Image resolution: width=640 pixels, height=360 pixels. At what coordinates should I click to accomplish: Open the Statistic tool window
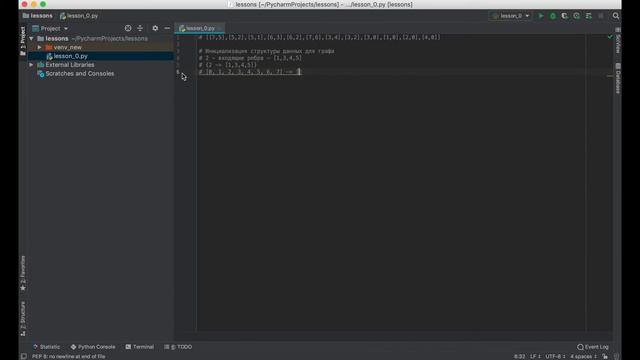46,347
